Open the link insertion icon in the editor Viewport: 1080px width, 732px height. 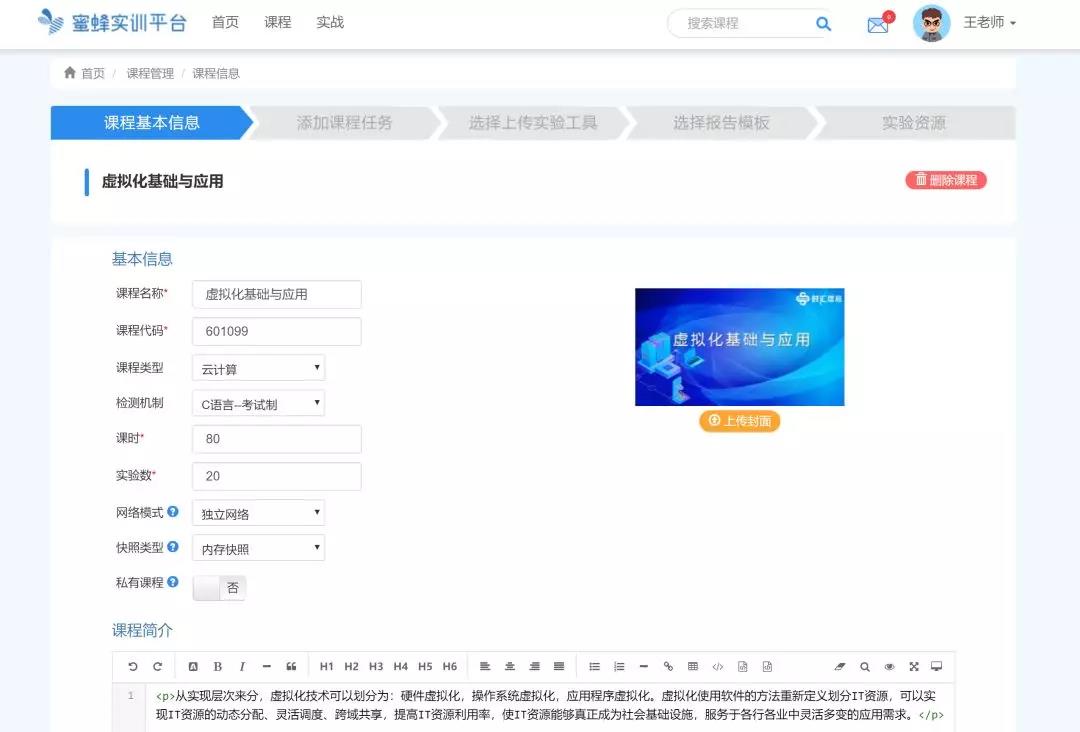click(668, 666)
